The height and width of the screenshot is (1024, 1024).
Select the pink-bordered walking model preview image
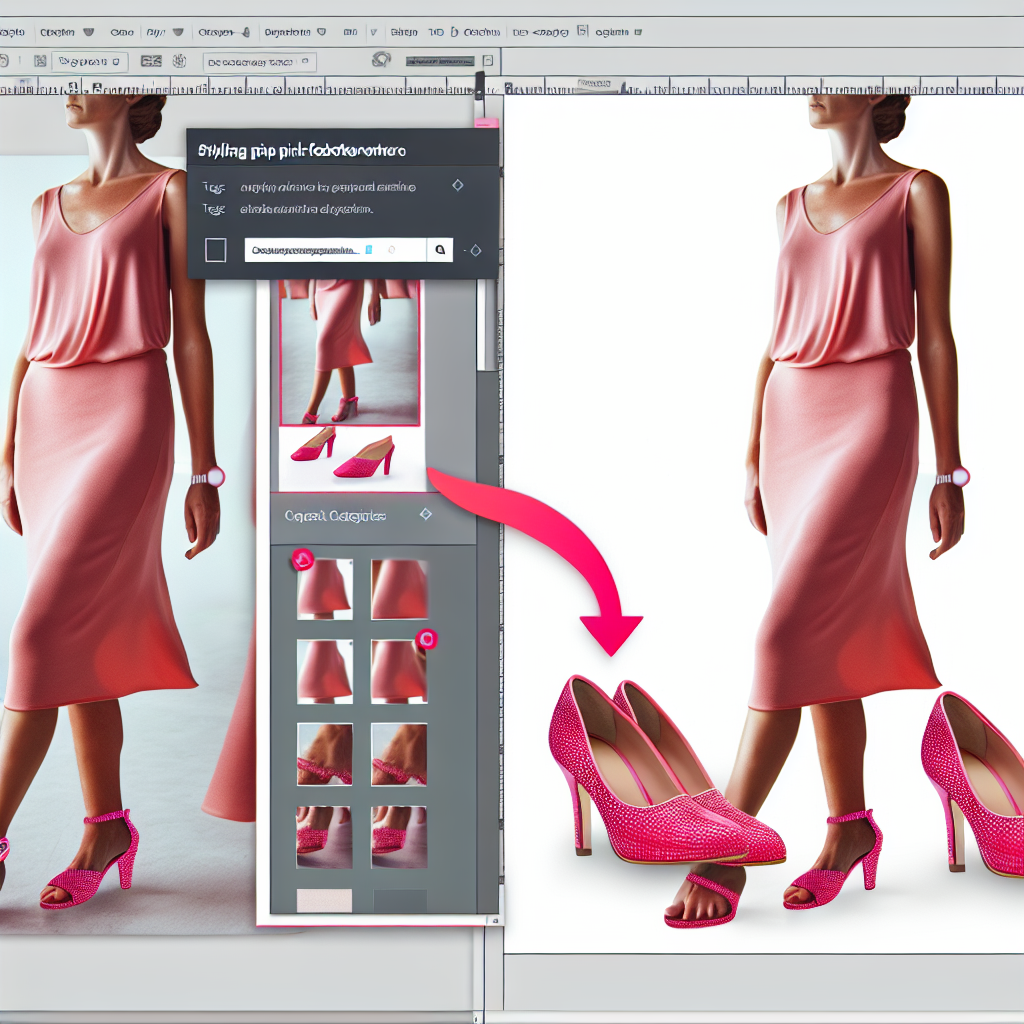tap(349, 352)
